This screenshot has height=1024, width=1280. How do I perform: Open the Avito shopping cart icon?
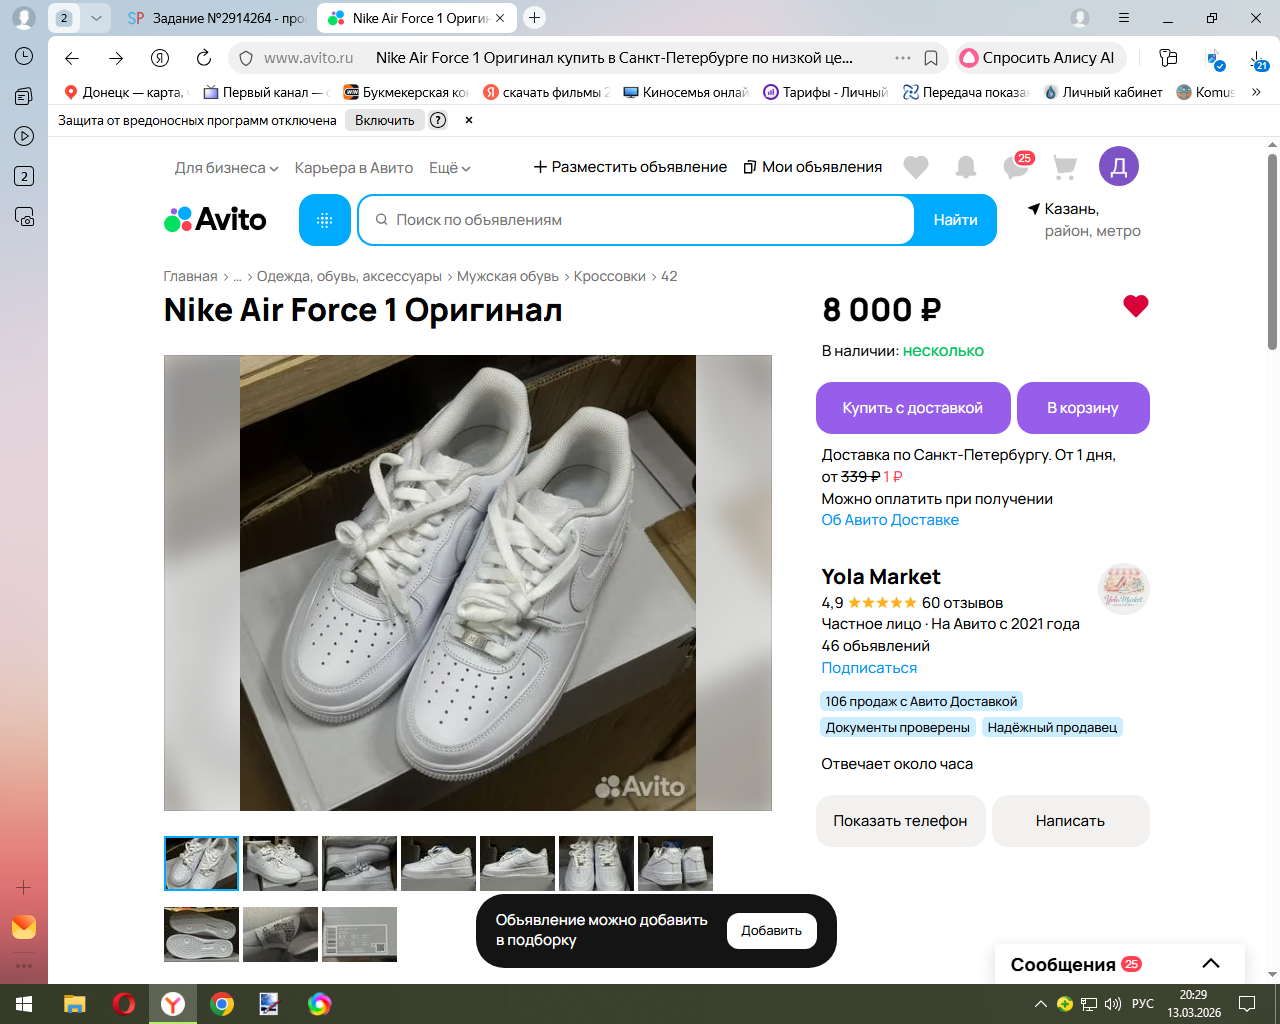(1065, 167)
